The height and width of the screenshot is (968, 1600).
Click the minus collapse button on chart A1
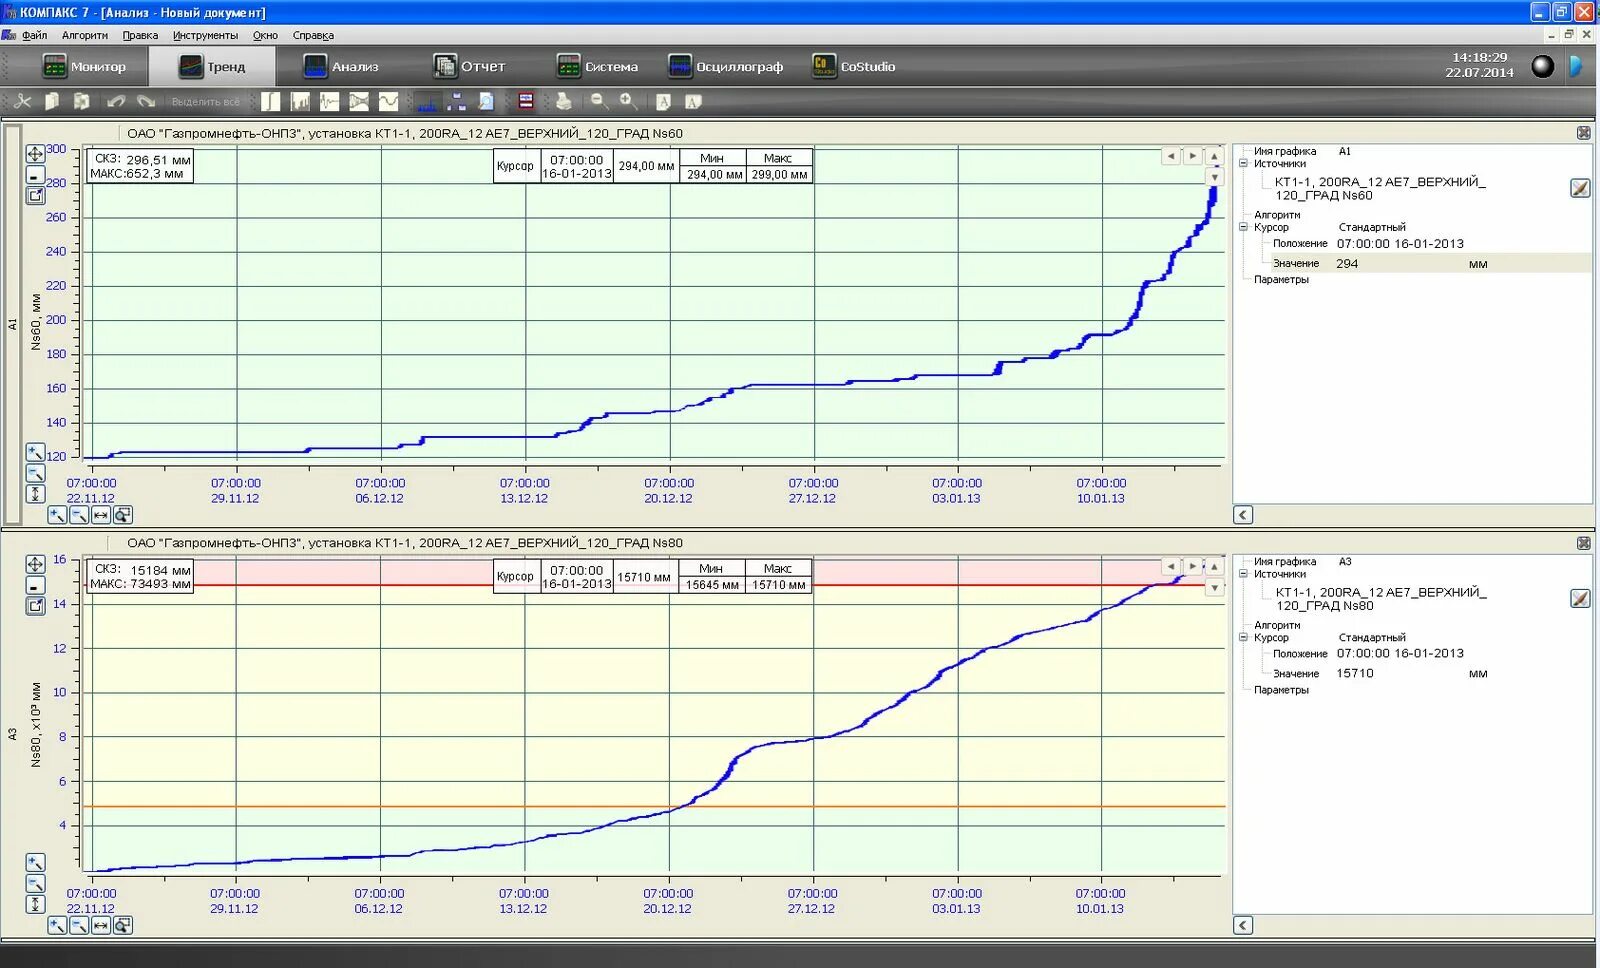35,175
